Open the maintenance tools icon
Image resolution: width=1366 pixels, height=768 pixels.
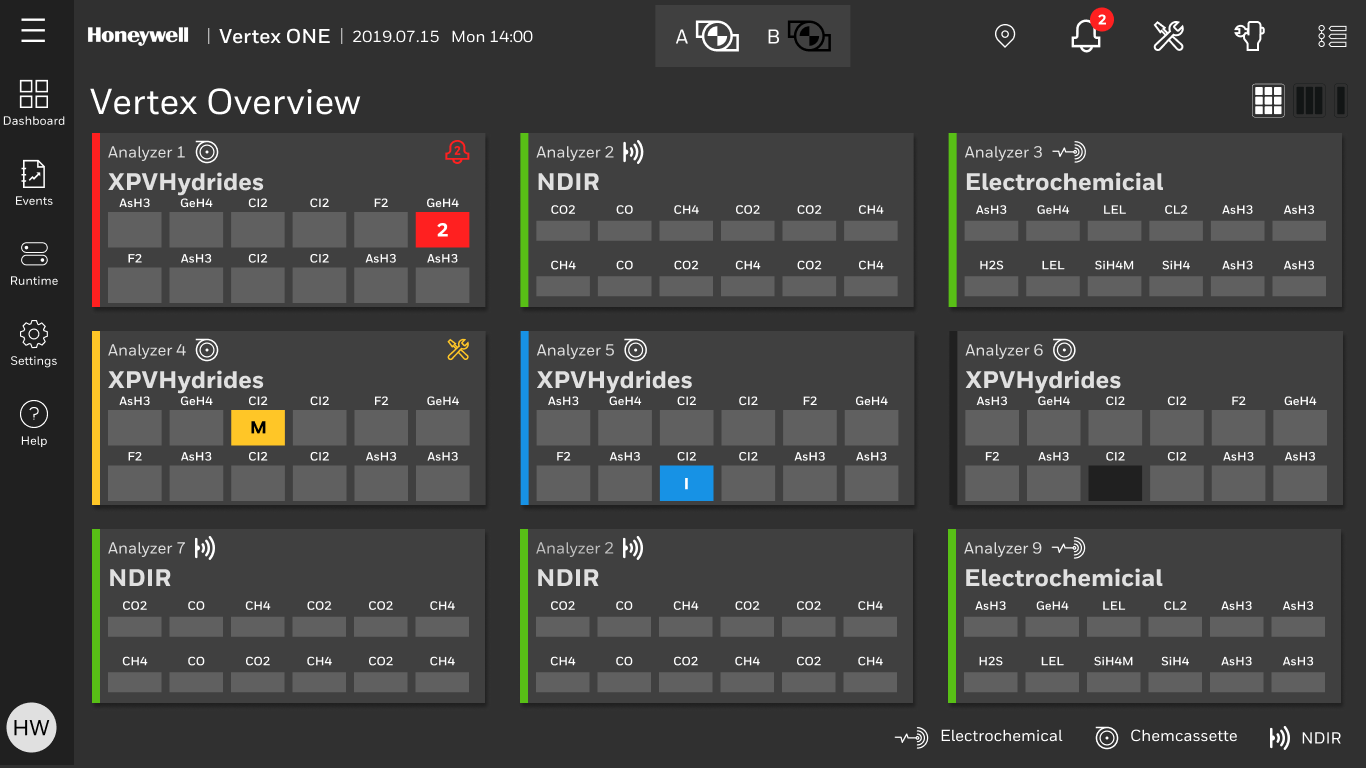[x=1168, y=36]
